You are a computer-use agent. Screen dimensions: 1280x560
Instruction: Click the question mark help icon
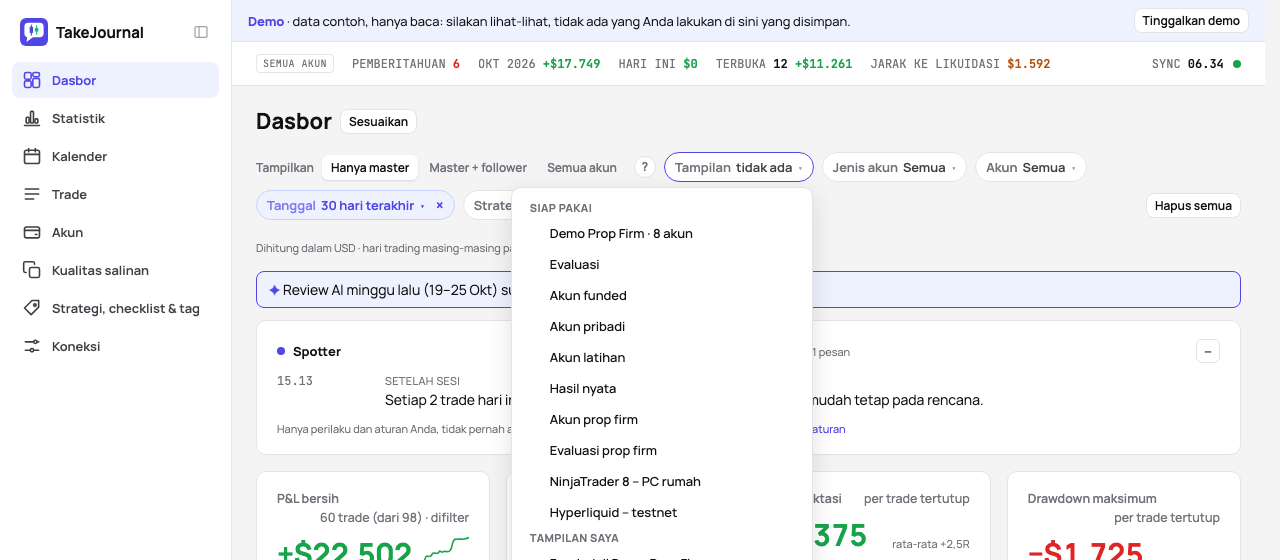point(645,167)
